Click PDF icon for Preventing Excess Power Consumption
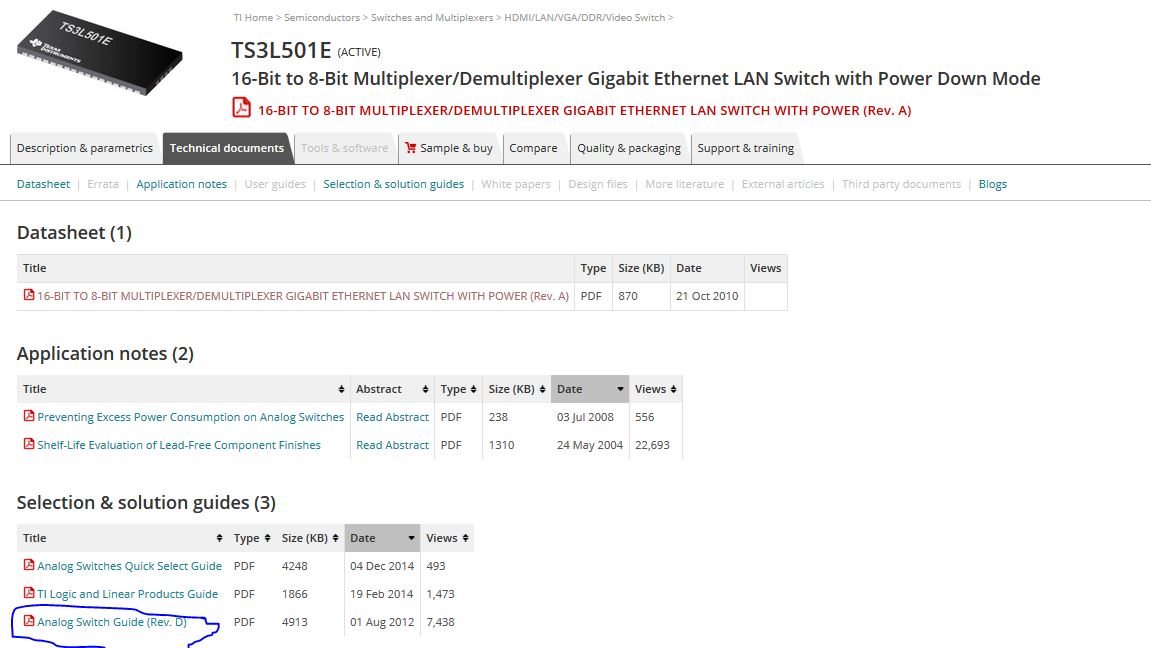1151x648 pixels. 29,415
